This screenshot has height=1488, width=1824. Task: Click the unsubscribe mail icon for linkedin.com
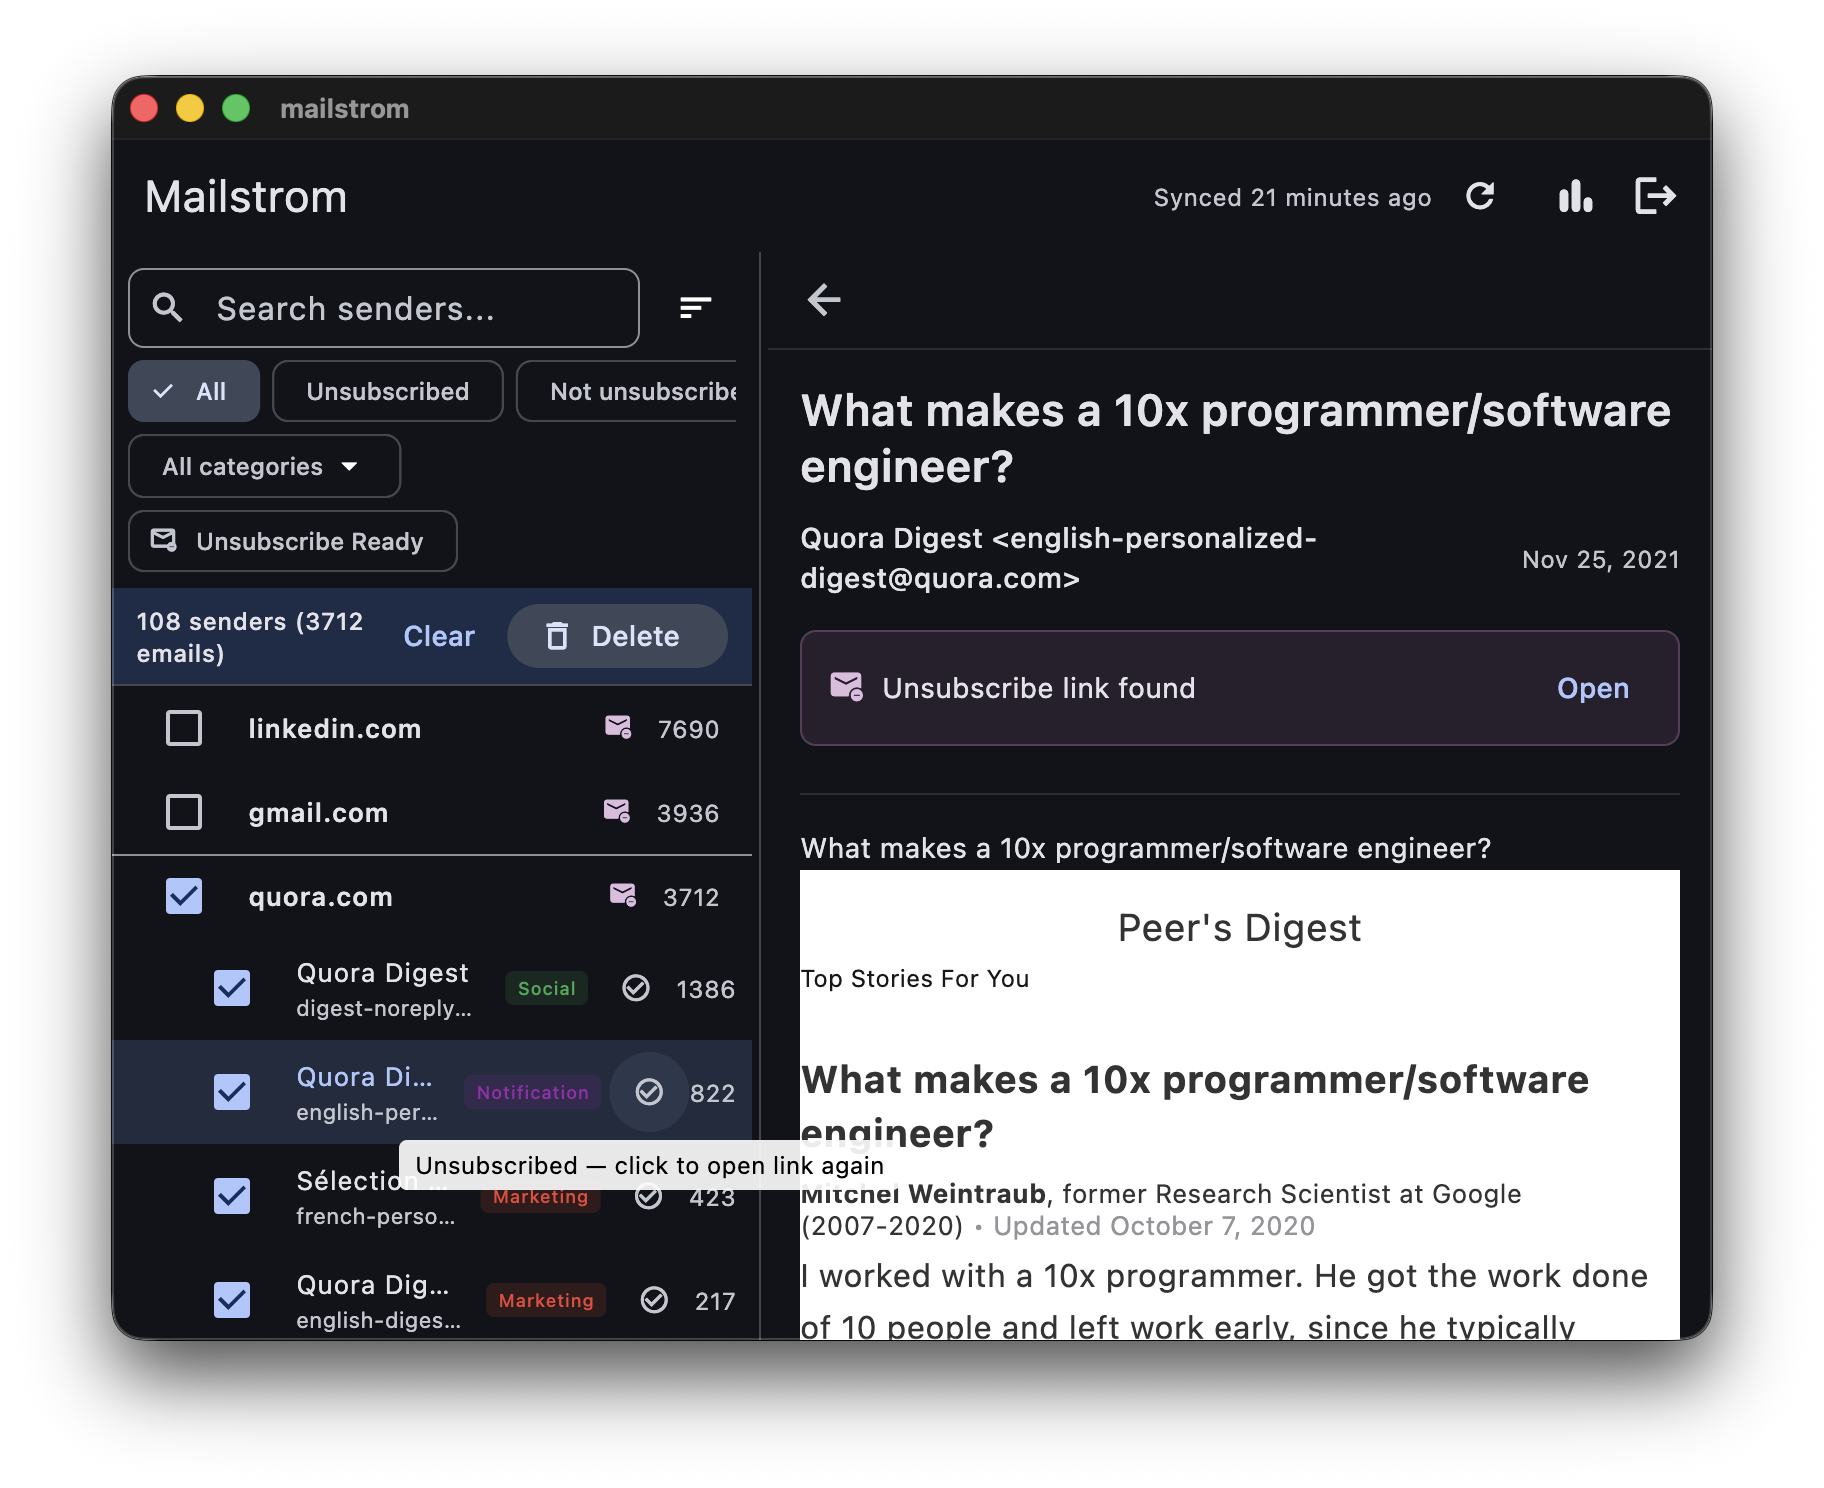point(618,728)
